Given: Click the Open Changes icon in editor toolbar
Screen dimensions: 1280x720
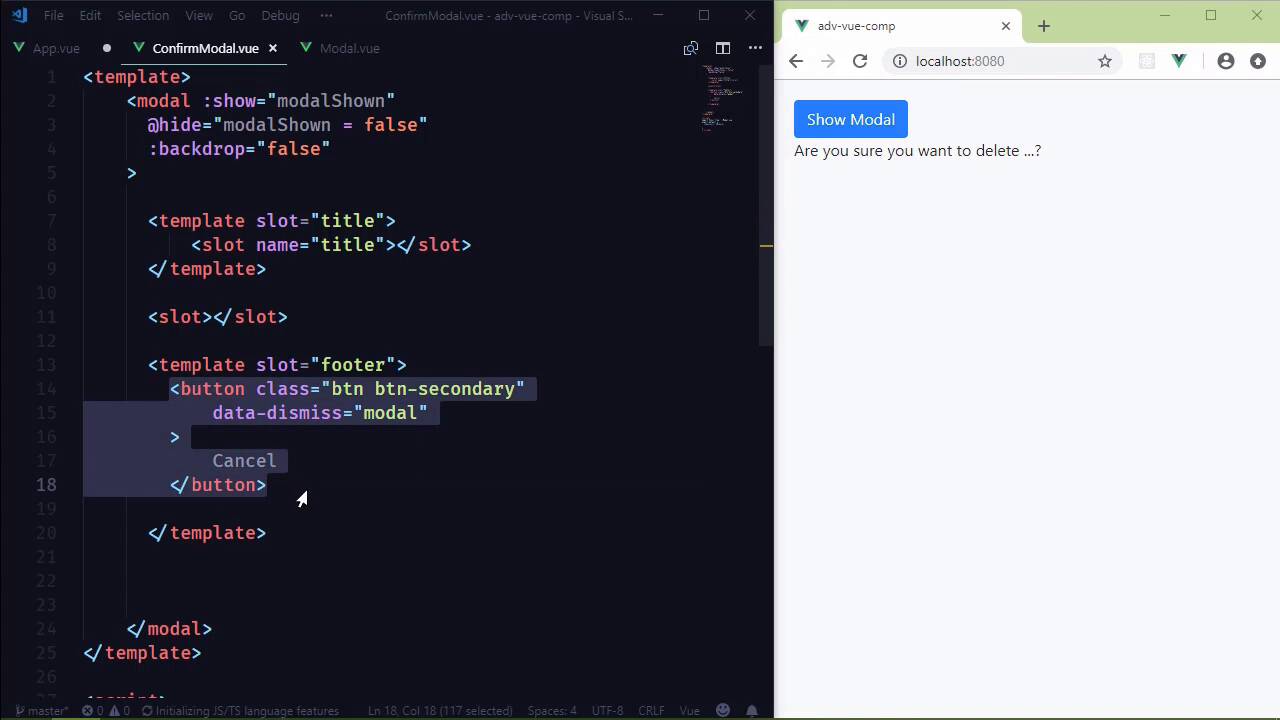Looking at the screenshot, I should pos(690,48).
